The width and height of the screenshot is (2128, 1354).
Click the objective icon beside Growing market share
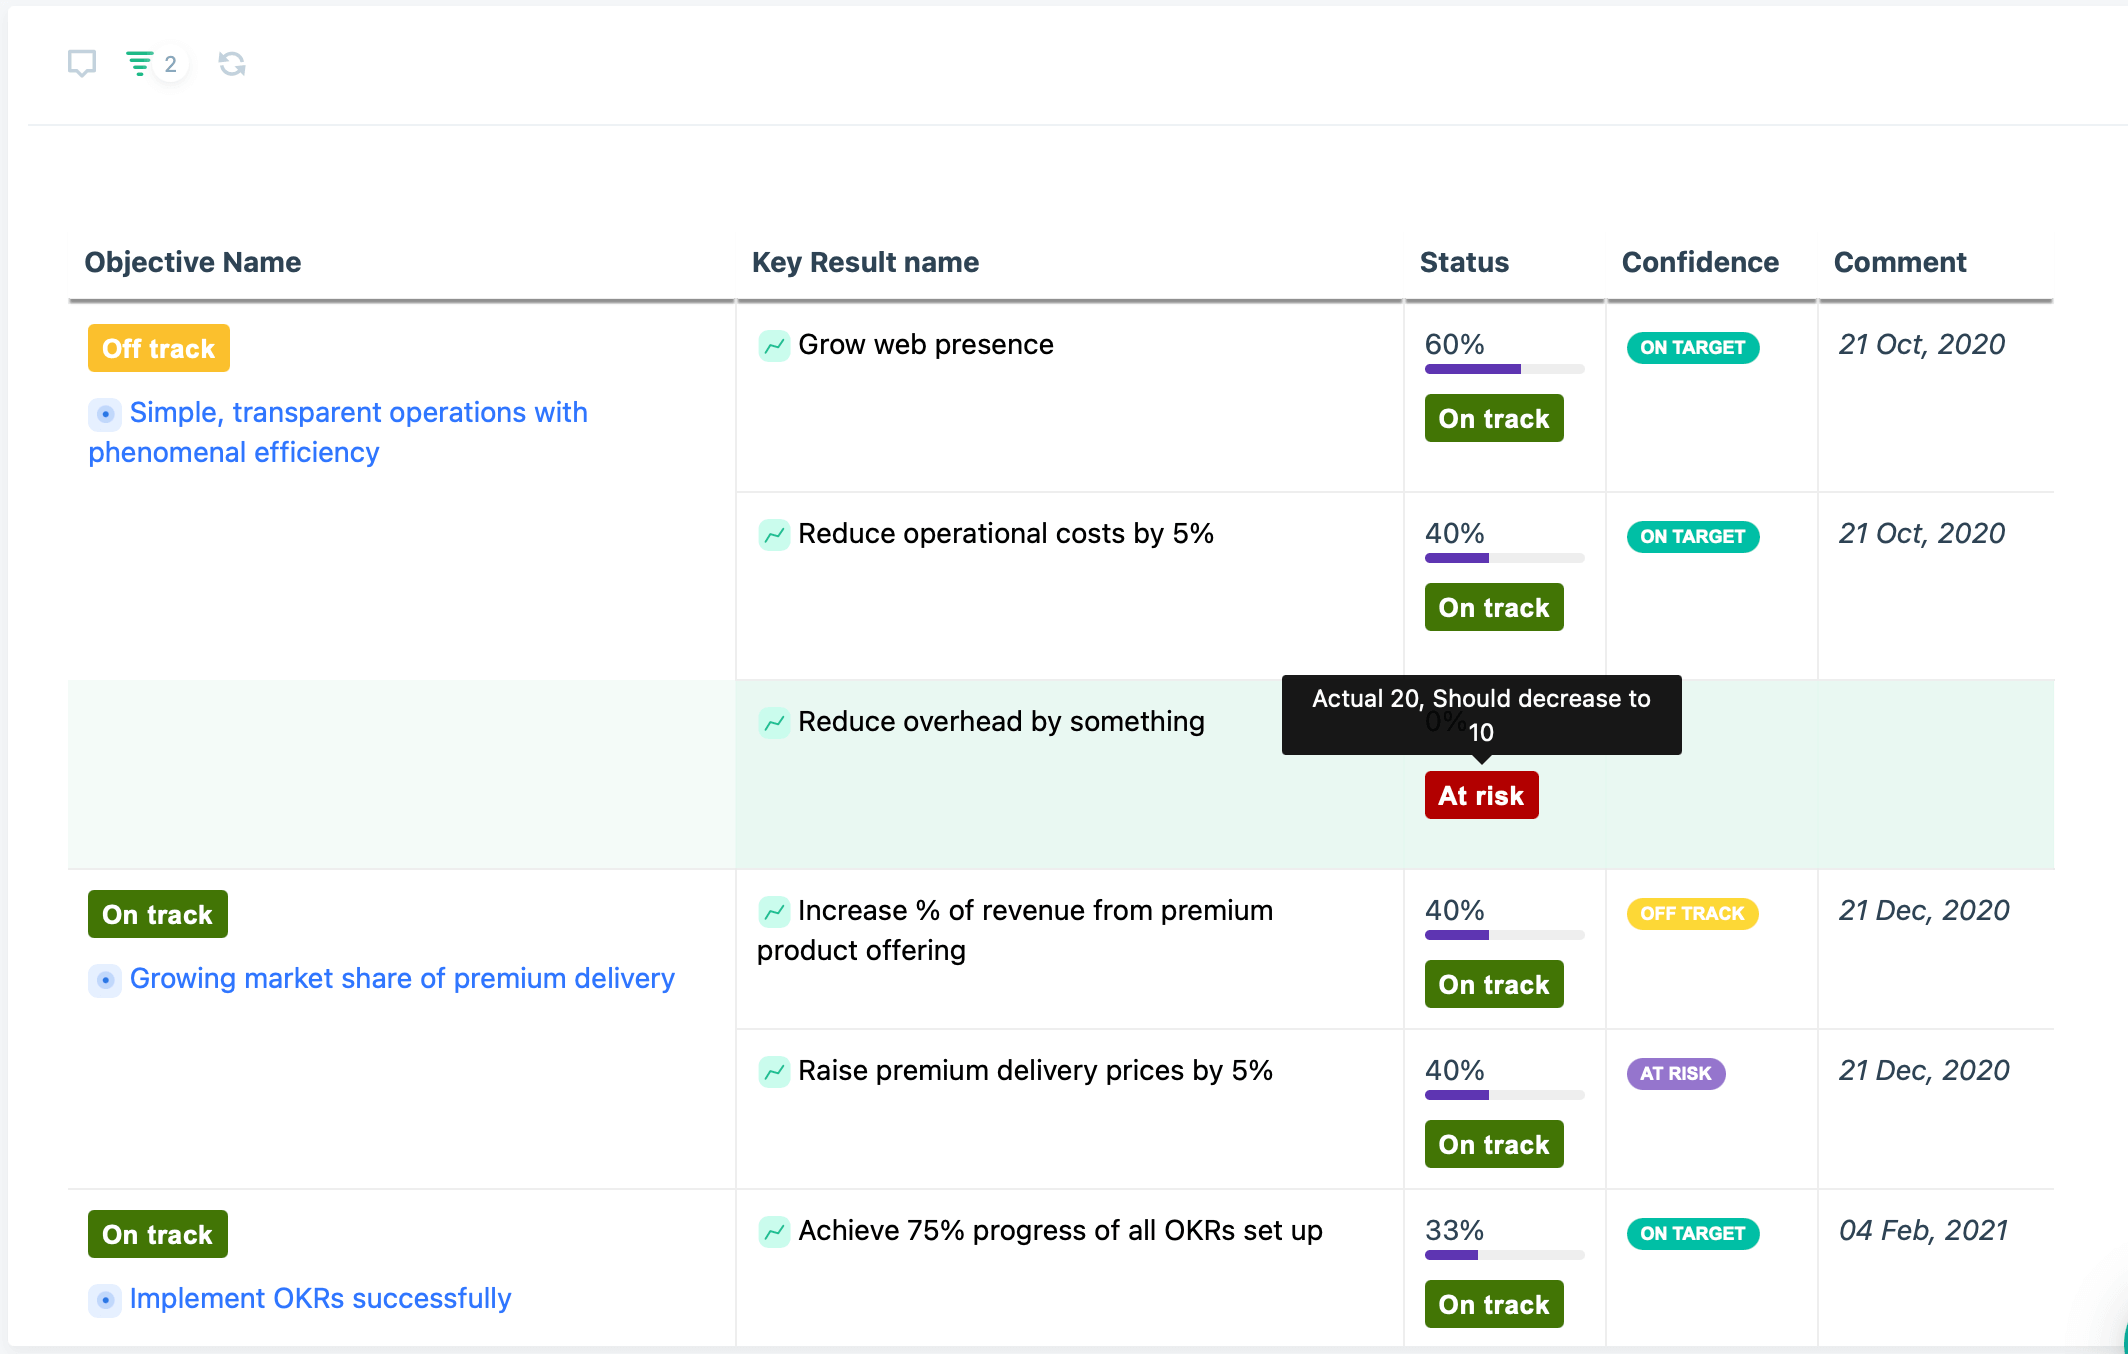pos(105,979)
